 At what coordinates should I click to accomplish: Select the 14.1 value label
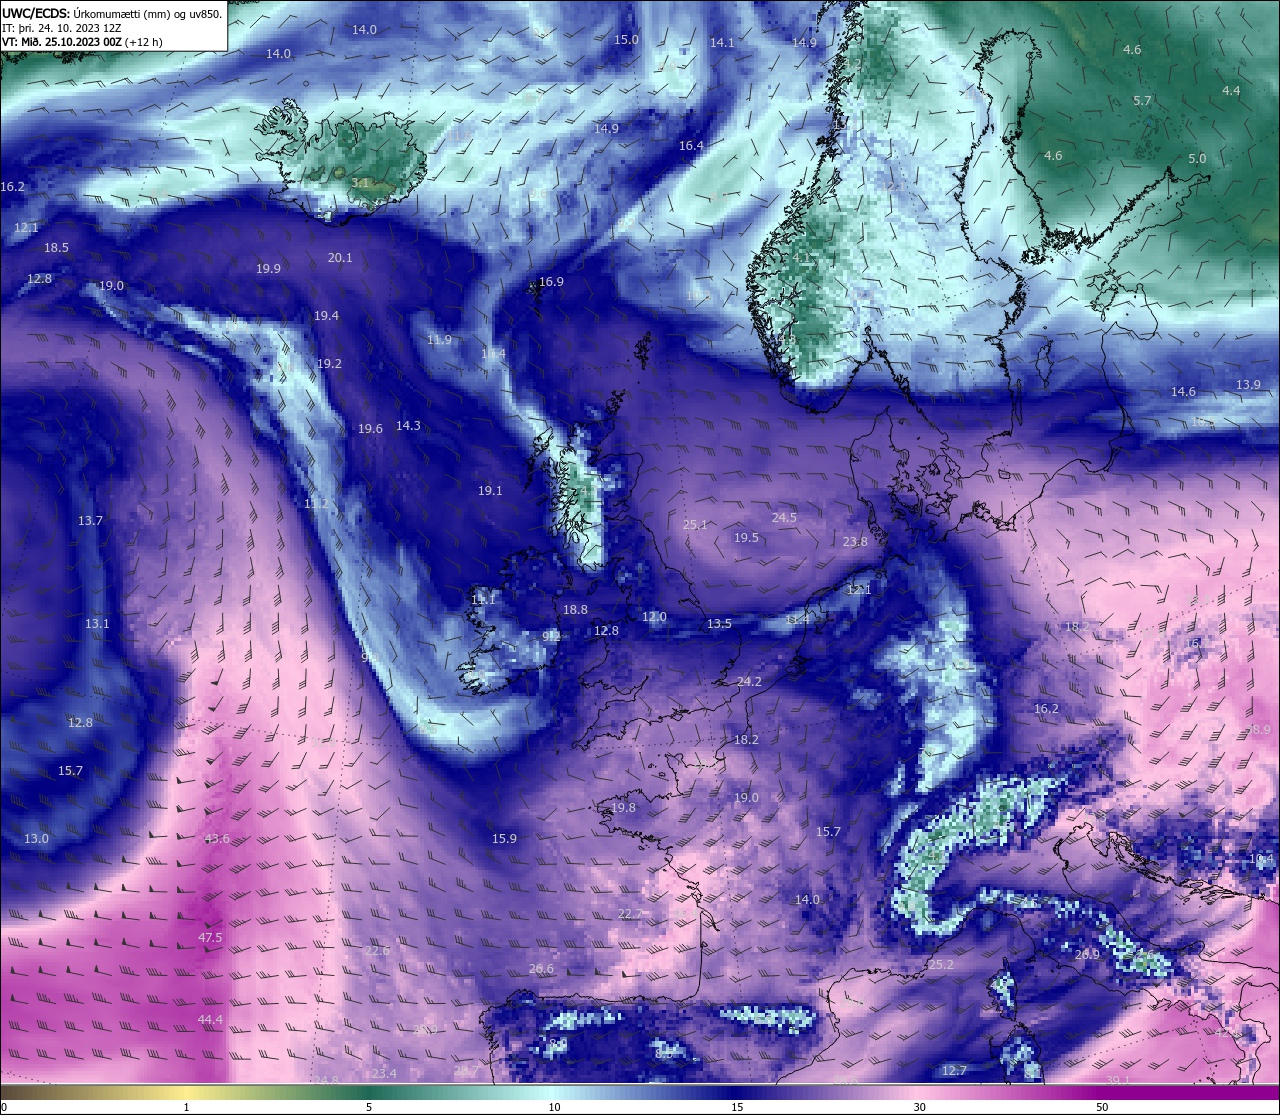click(722, 43)
